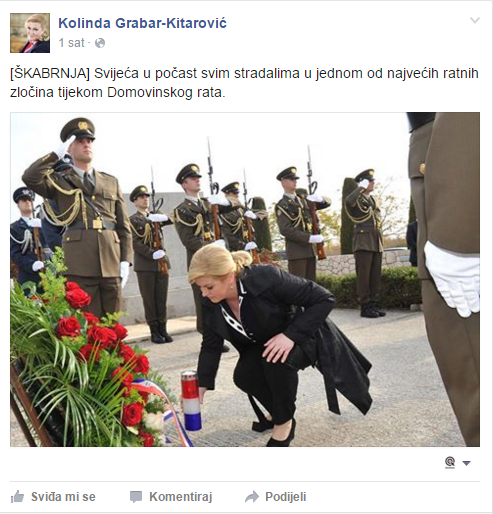Click the [ŠKABRNJA] tag in the post text
Viewport: 493px width, 514px height.
[50, 73]
